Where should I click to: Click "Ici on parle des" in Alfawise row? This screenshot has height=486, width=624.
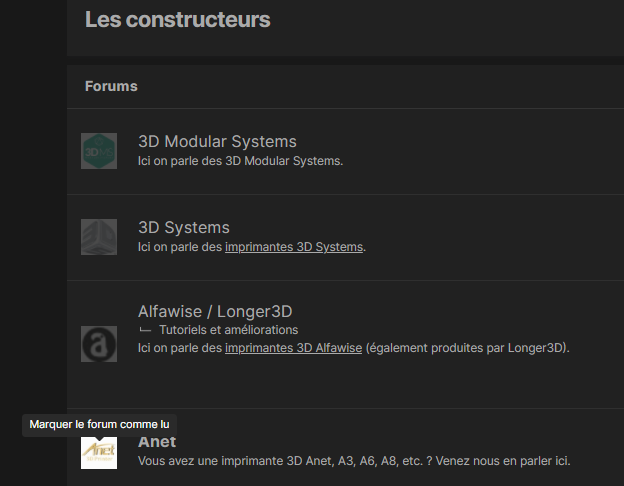(x=180, y=348)
